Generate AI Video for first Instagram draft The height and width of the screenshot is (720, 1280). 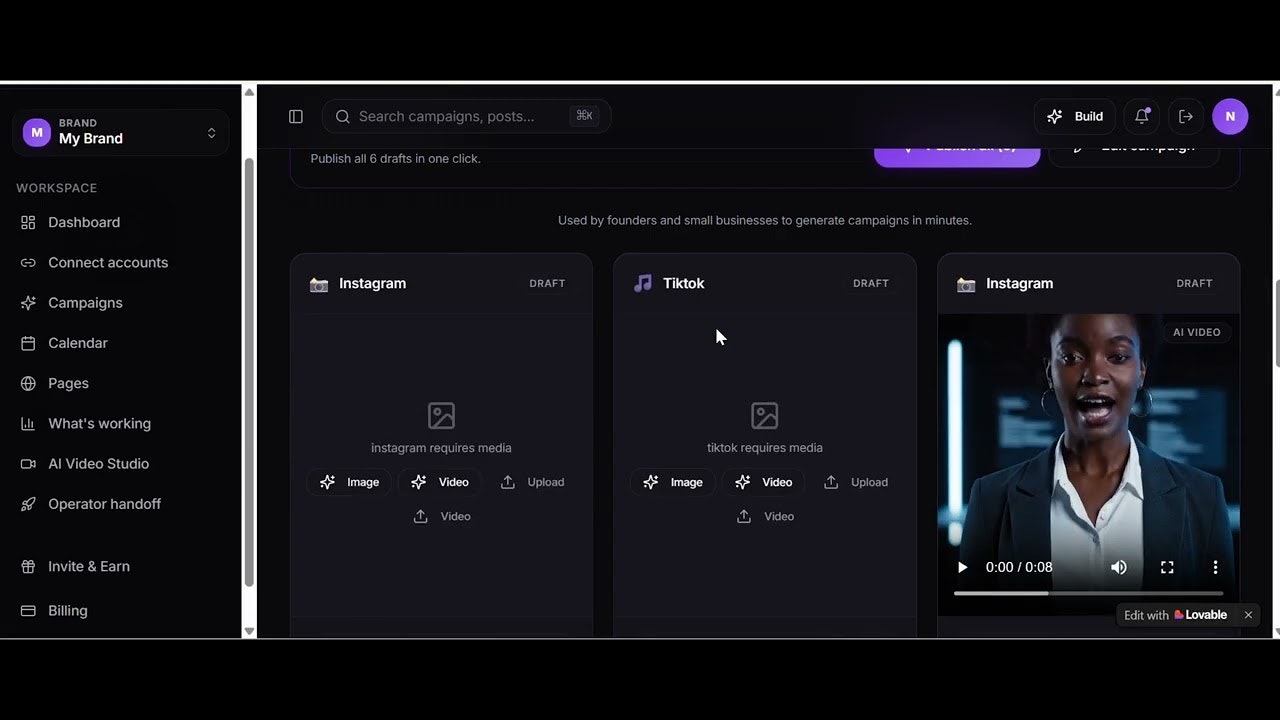point(440,482)
